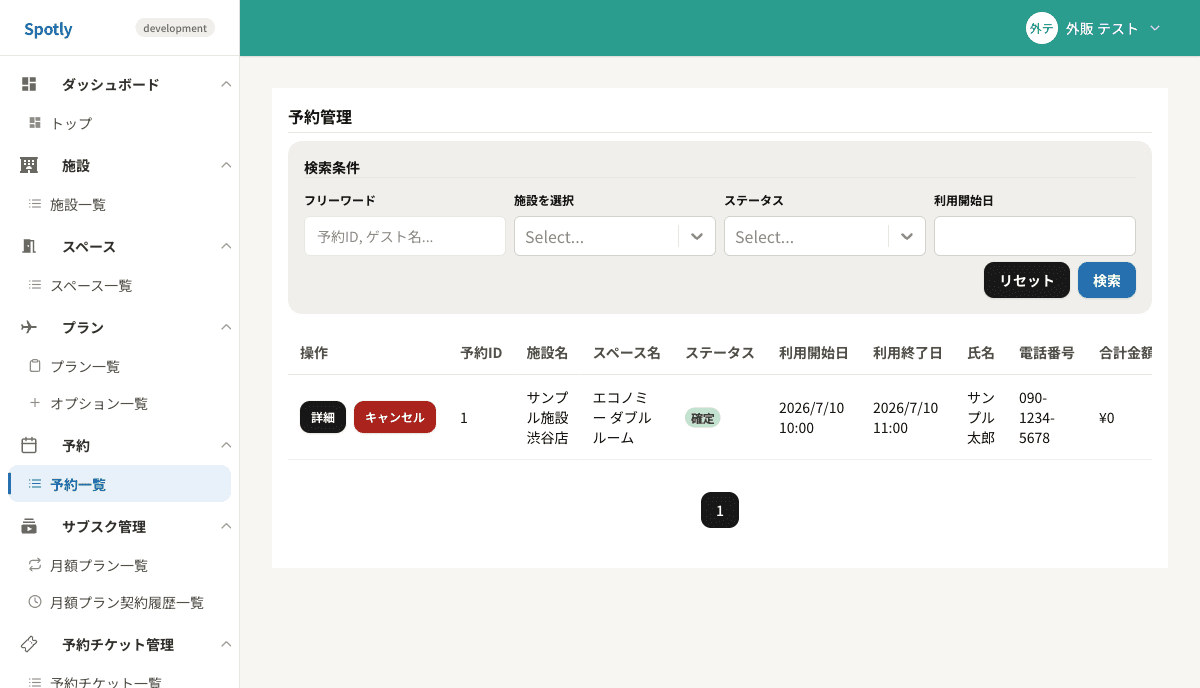Image resolution: width=1200 pixels, height=688 pixels.
Task: Click the サブスク管理 icon
Action: click(29, 526)
